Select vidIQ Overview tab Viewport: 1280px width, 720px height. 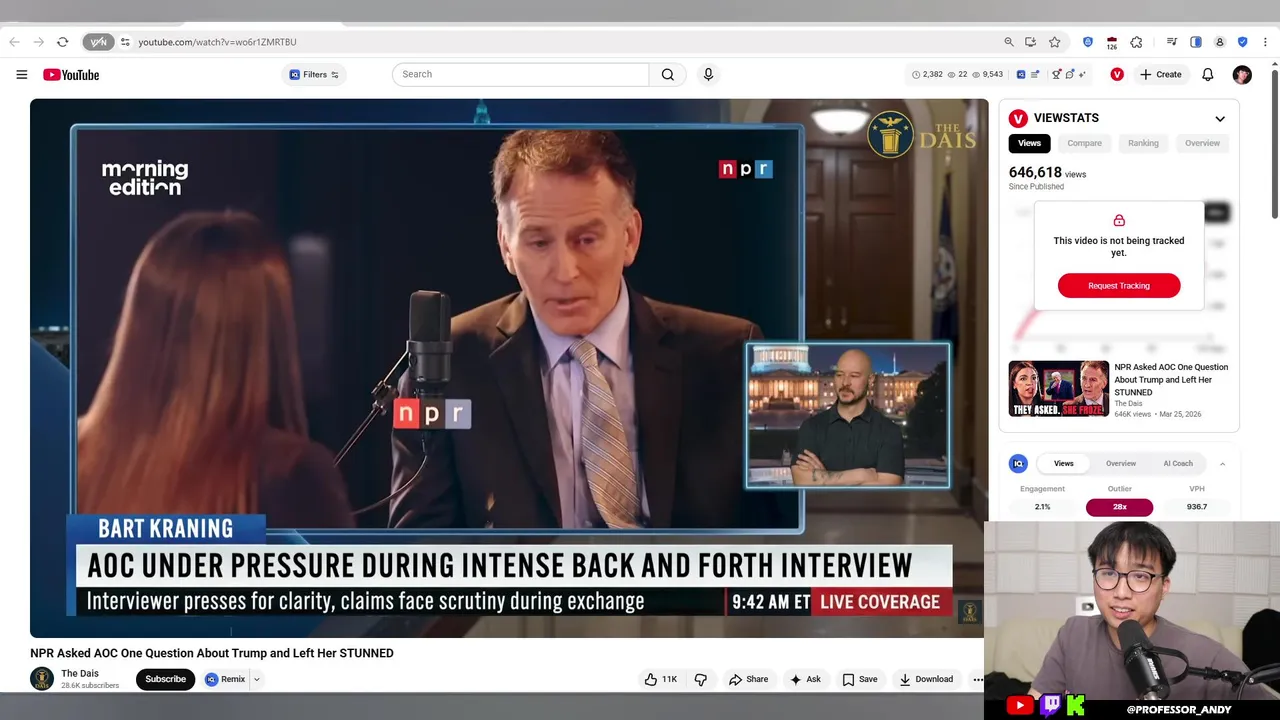[1121, 464]
